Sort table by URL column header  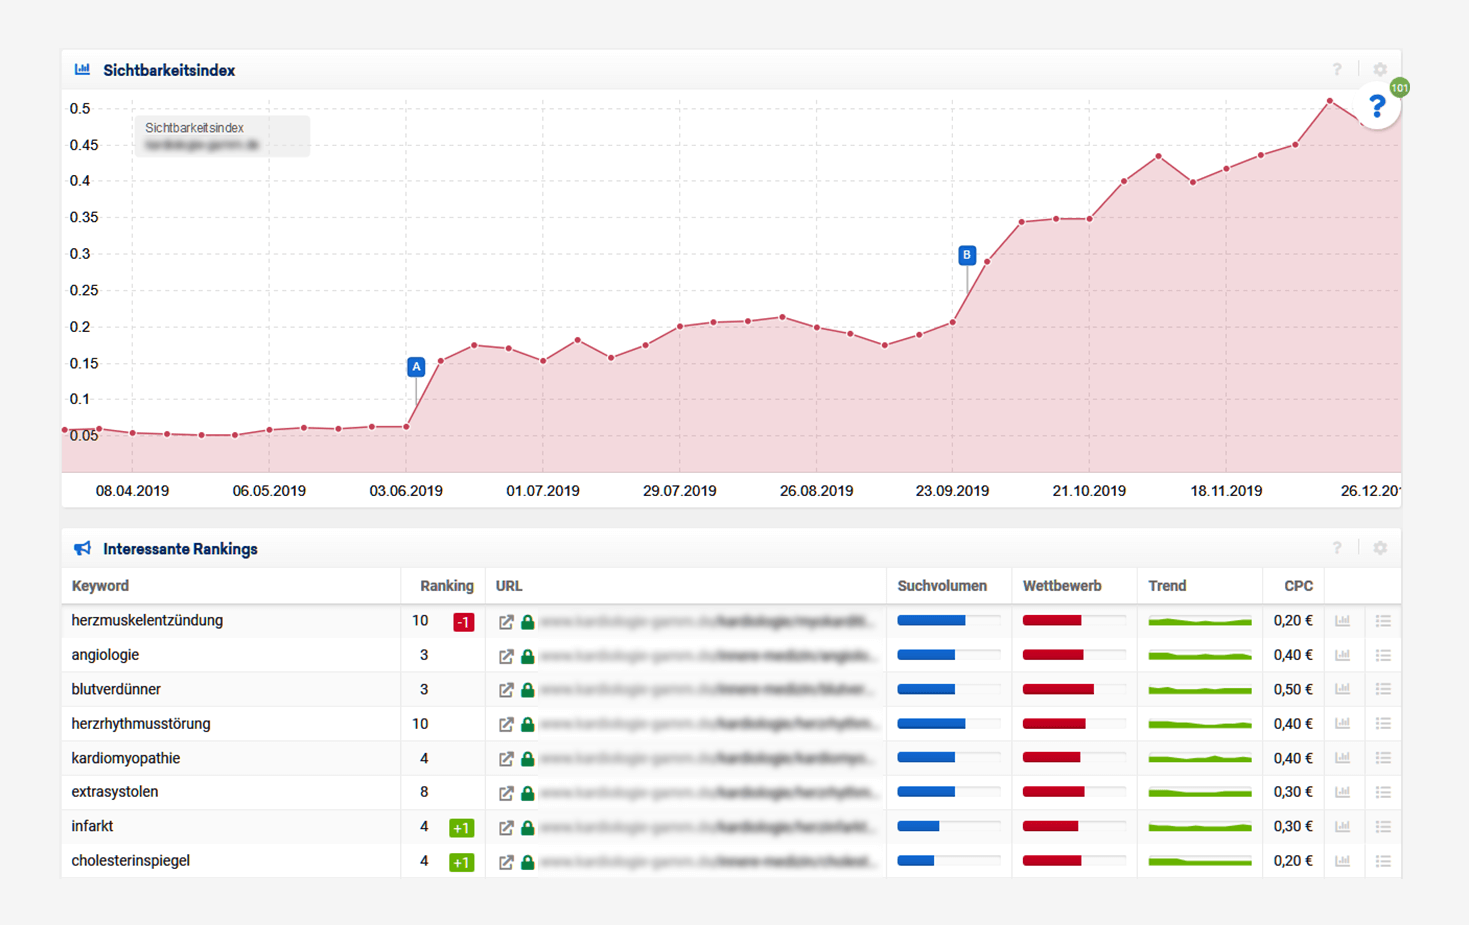(x=509, y=586)
